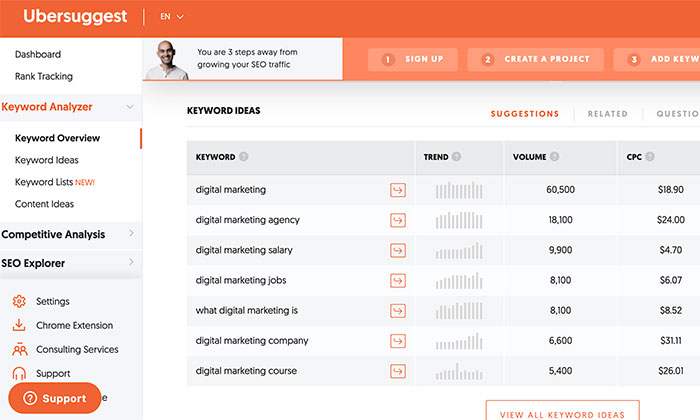700x420 pixels.
Task: Click the keyword 'digital marketing jobs'
Action: 241,280
